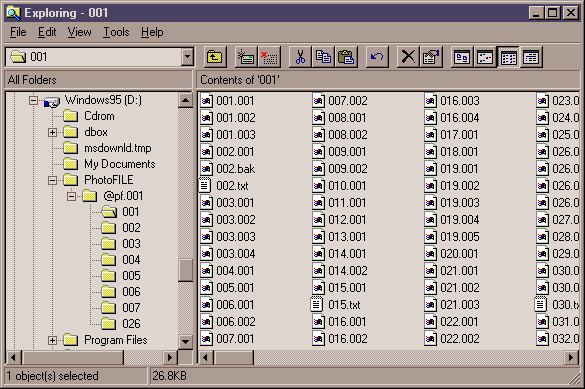Image resolution: width=585 pixels, height=389 pixels.
Task: Click the folder tree horizontal scroll thumb
Action: click(x=72, y=358)
